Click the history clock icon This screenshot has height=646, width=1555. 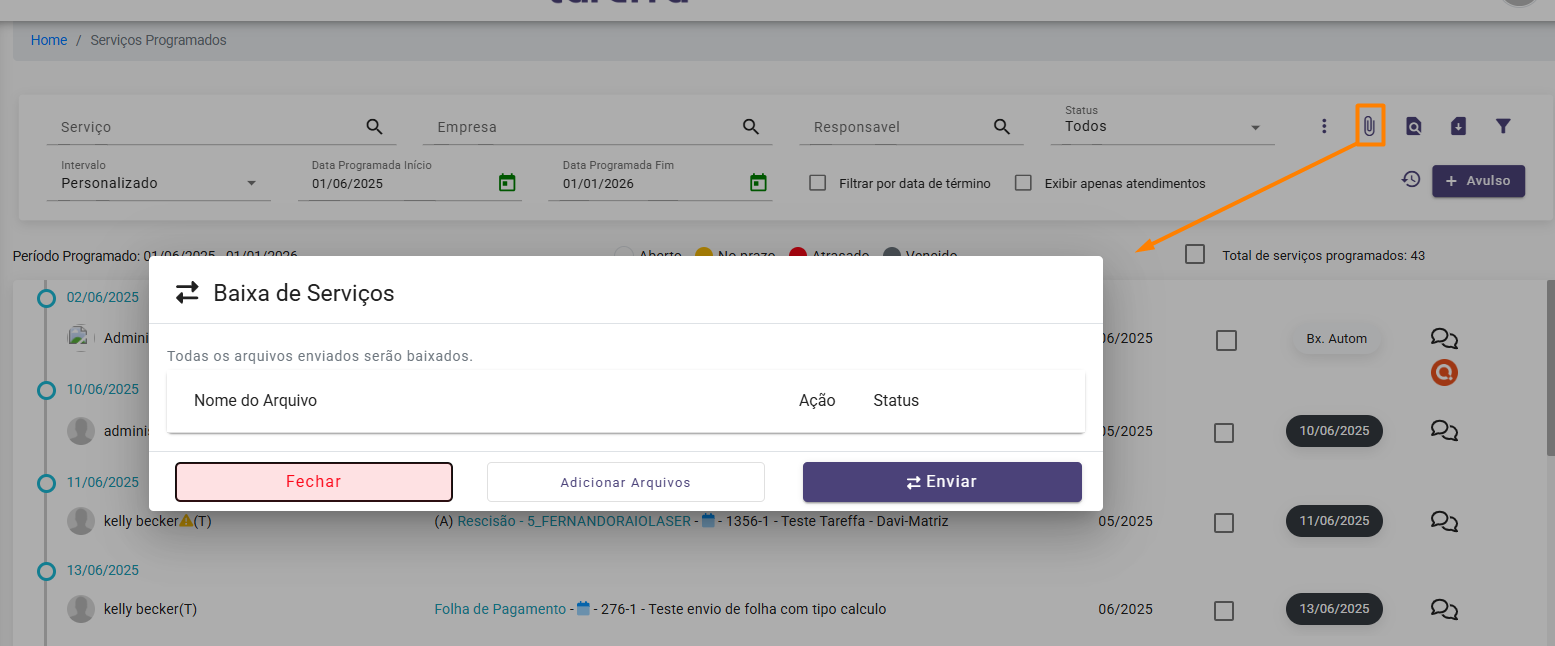1410,180
